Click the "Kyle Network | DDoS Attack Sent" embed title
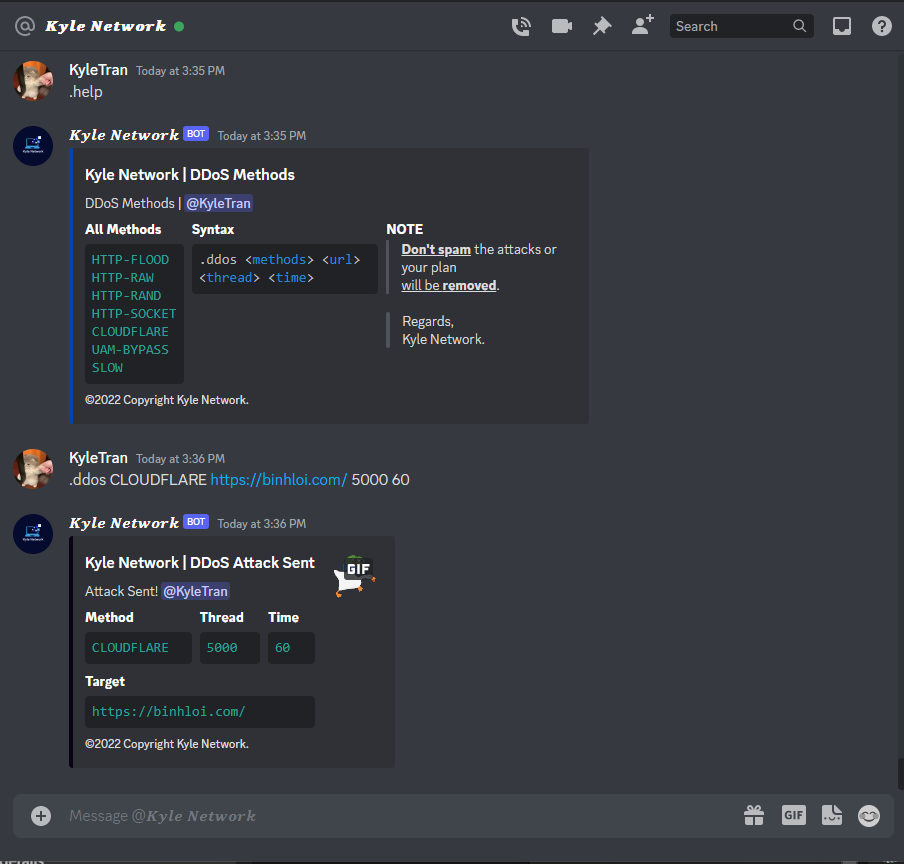Viewport: 904px width, 864px height. [x=199, y=563]
